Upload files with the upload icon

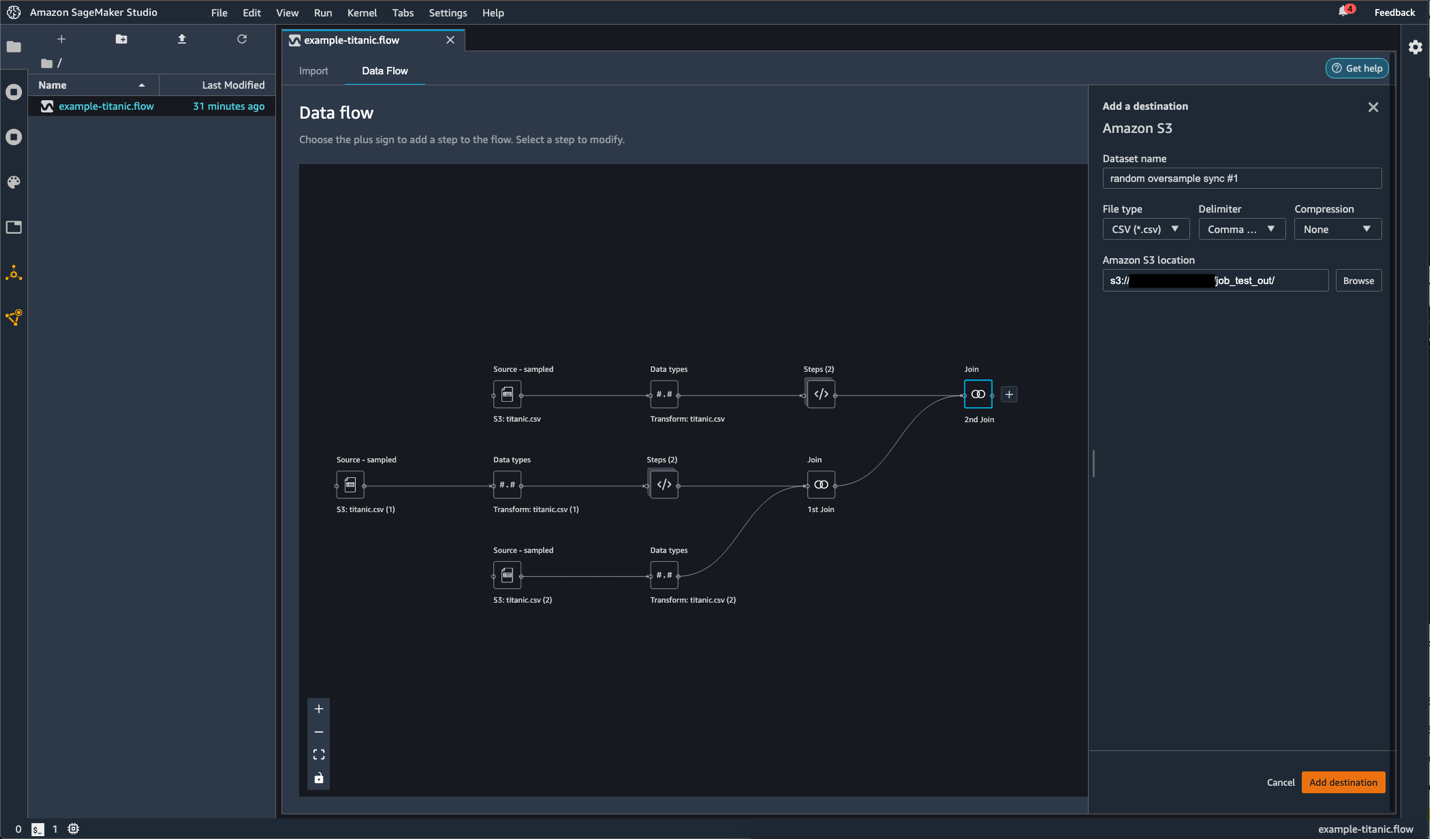182,39
